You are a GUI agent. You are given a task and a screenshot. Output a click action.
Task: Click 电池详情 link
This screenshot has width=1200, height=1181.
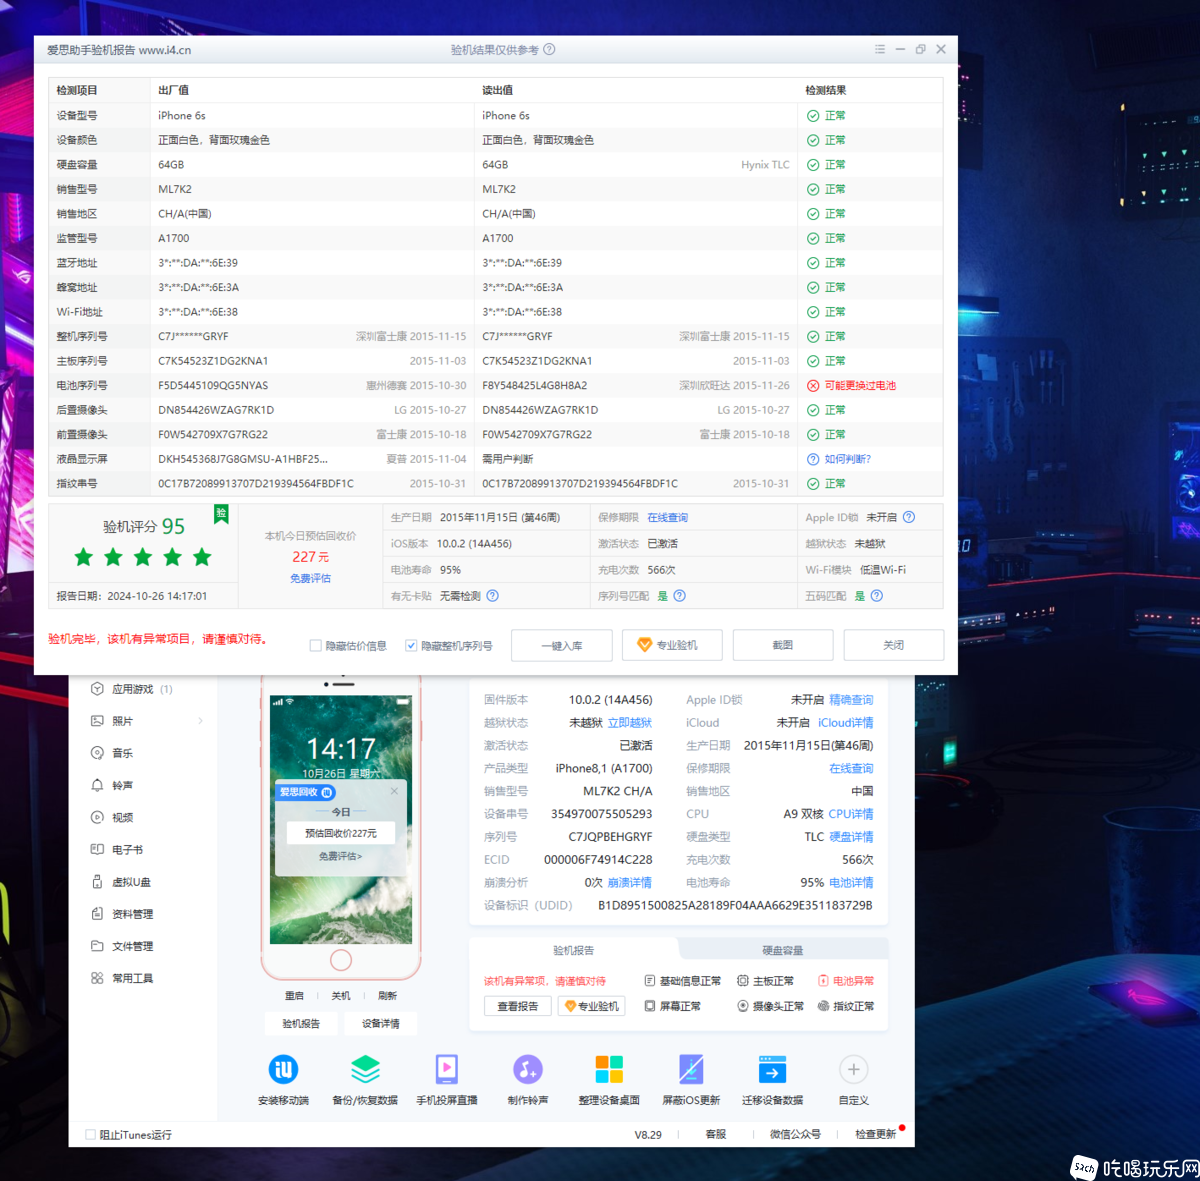tap(851, 883)
